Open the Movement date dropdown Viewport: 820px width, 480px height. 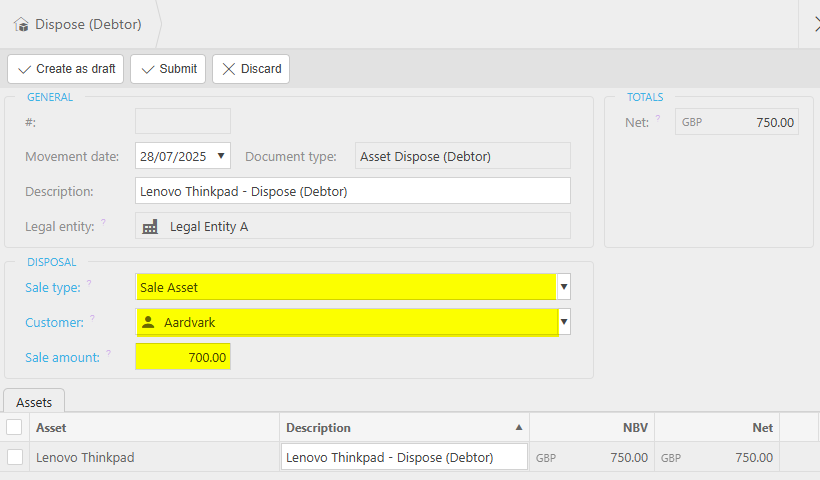pyautogui.click(x=221, y=156)
